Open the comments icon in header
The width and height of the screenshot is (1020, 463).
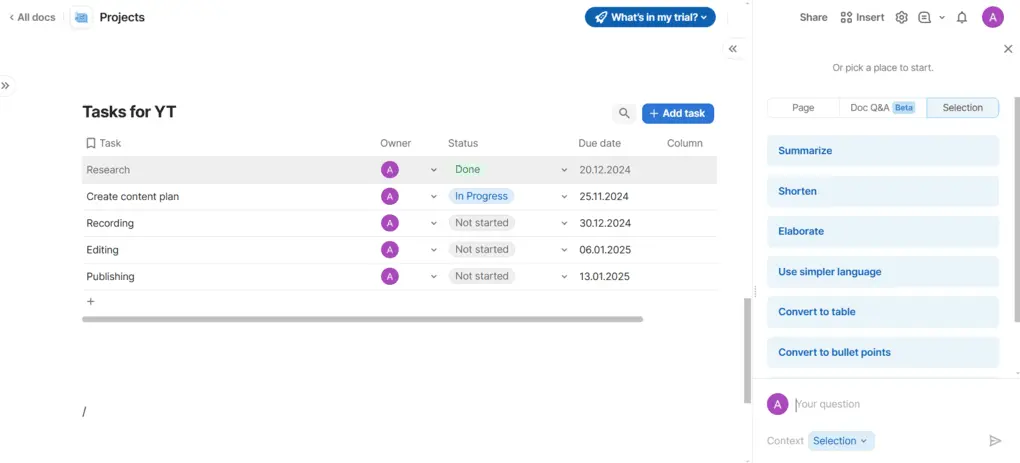click(x=924, y=18)
